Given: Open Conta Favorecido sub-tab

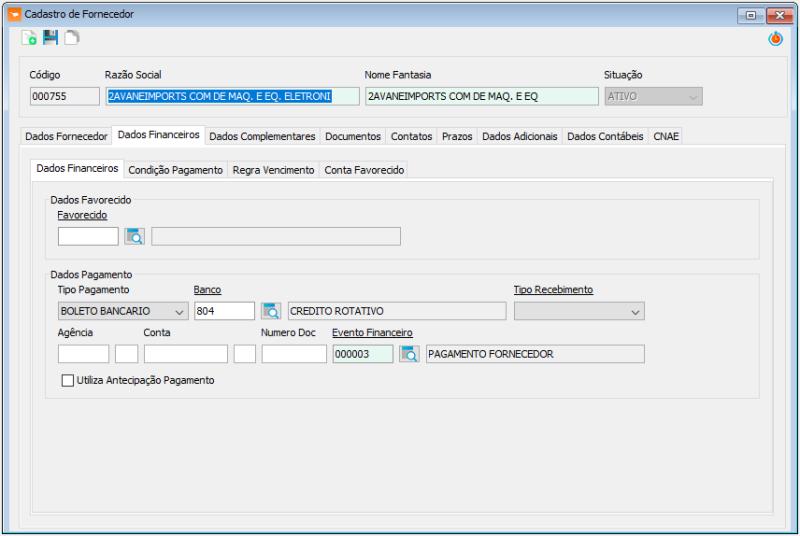Looking at the screenshot, I should tap(364, 170).
